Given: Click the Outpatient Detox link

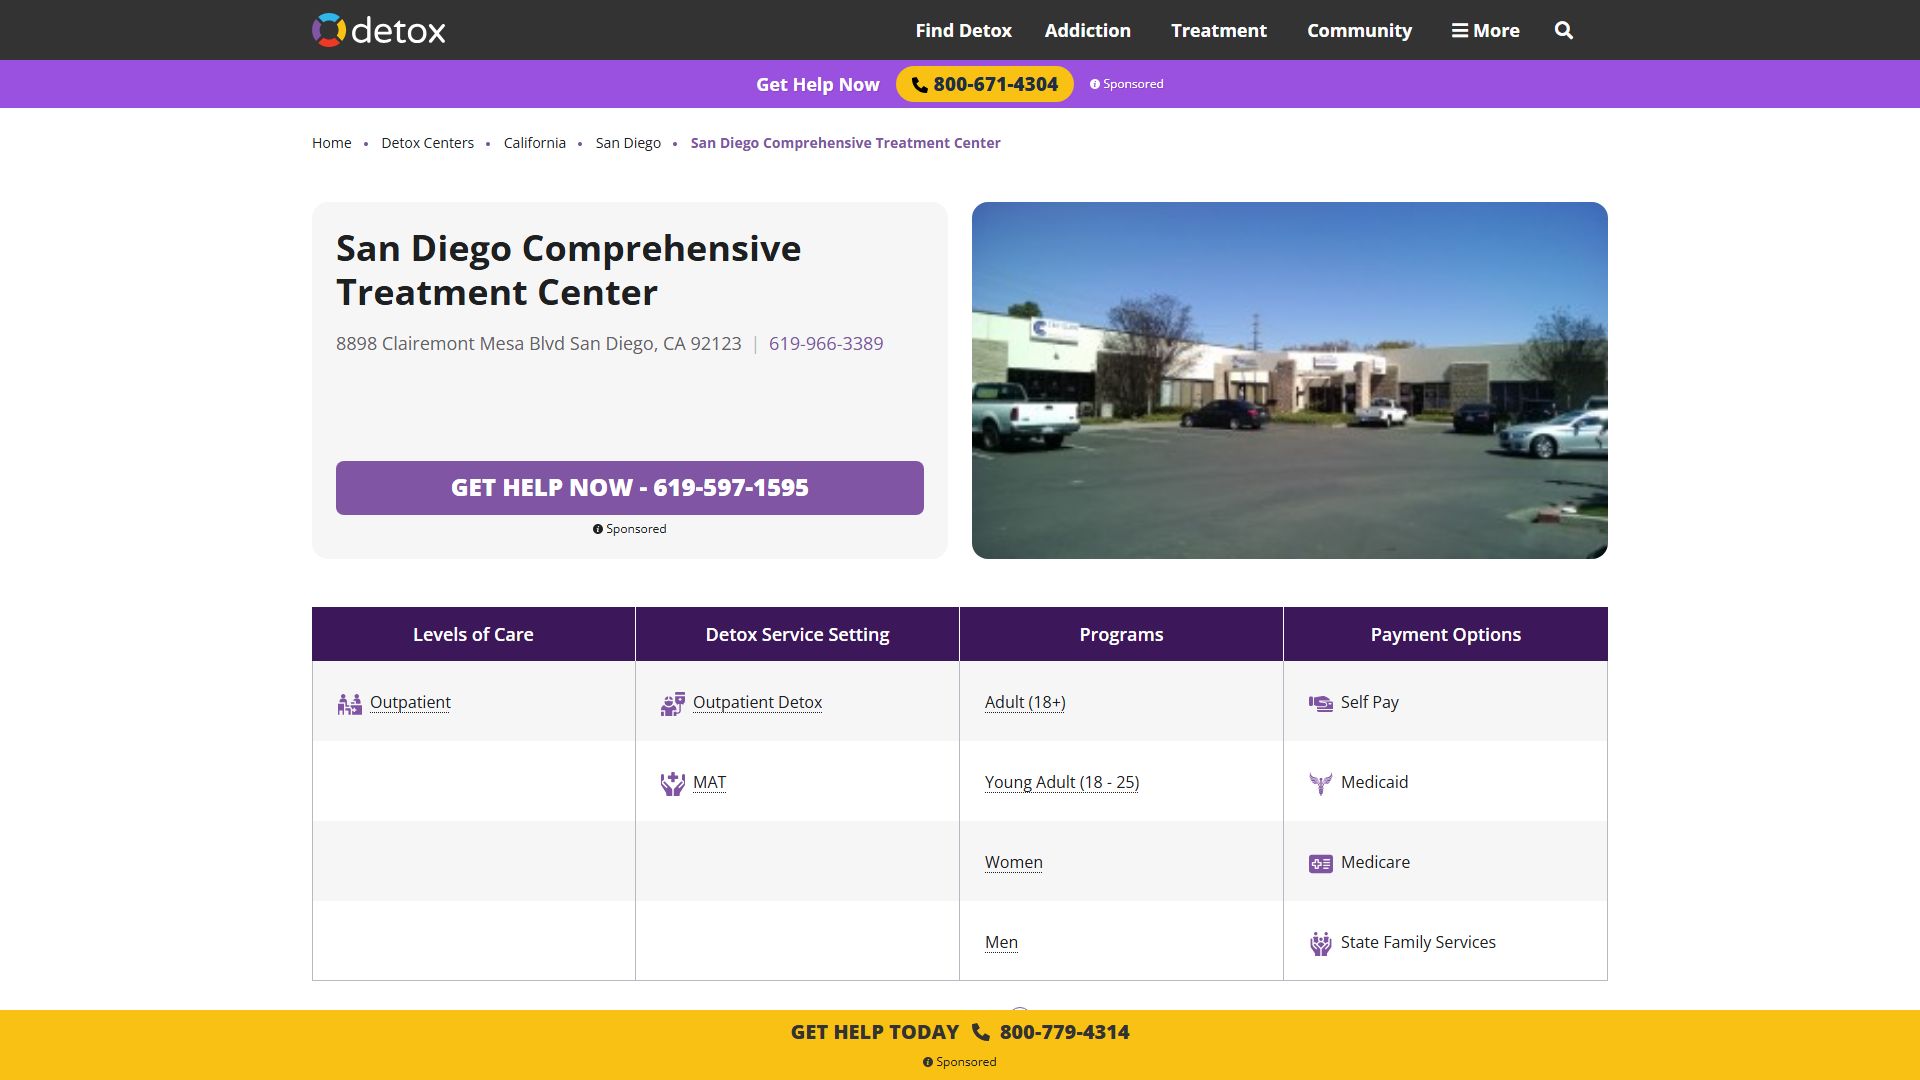Looking at the screenshot, I should [758, 702].
